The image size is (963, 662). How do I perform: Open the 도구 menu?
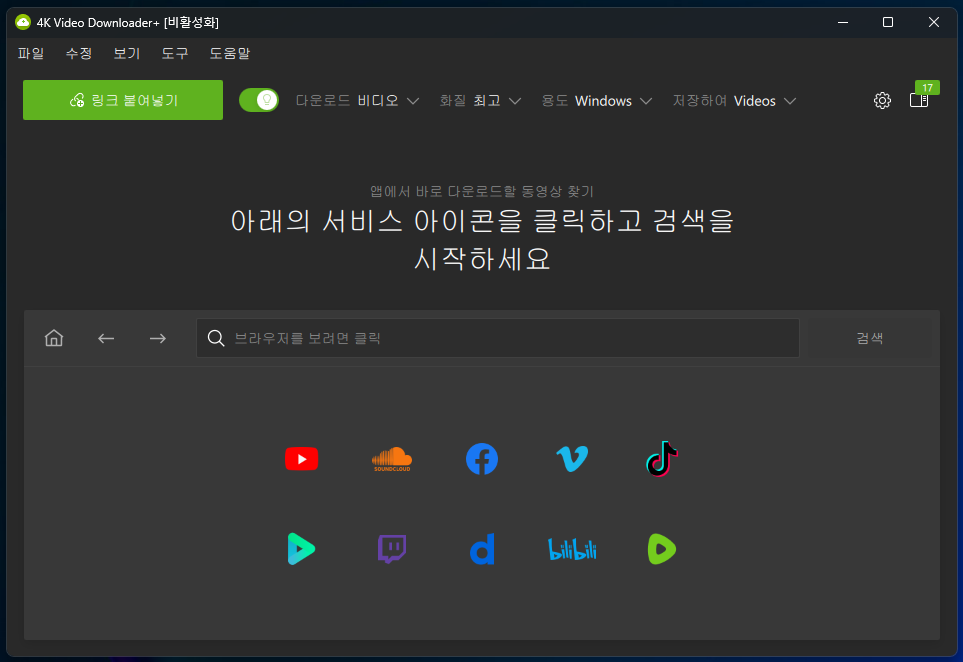point(174,53)
